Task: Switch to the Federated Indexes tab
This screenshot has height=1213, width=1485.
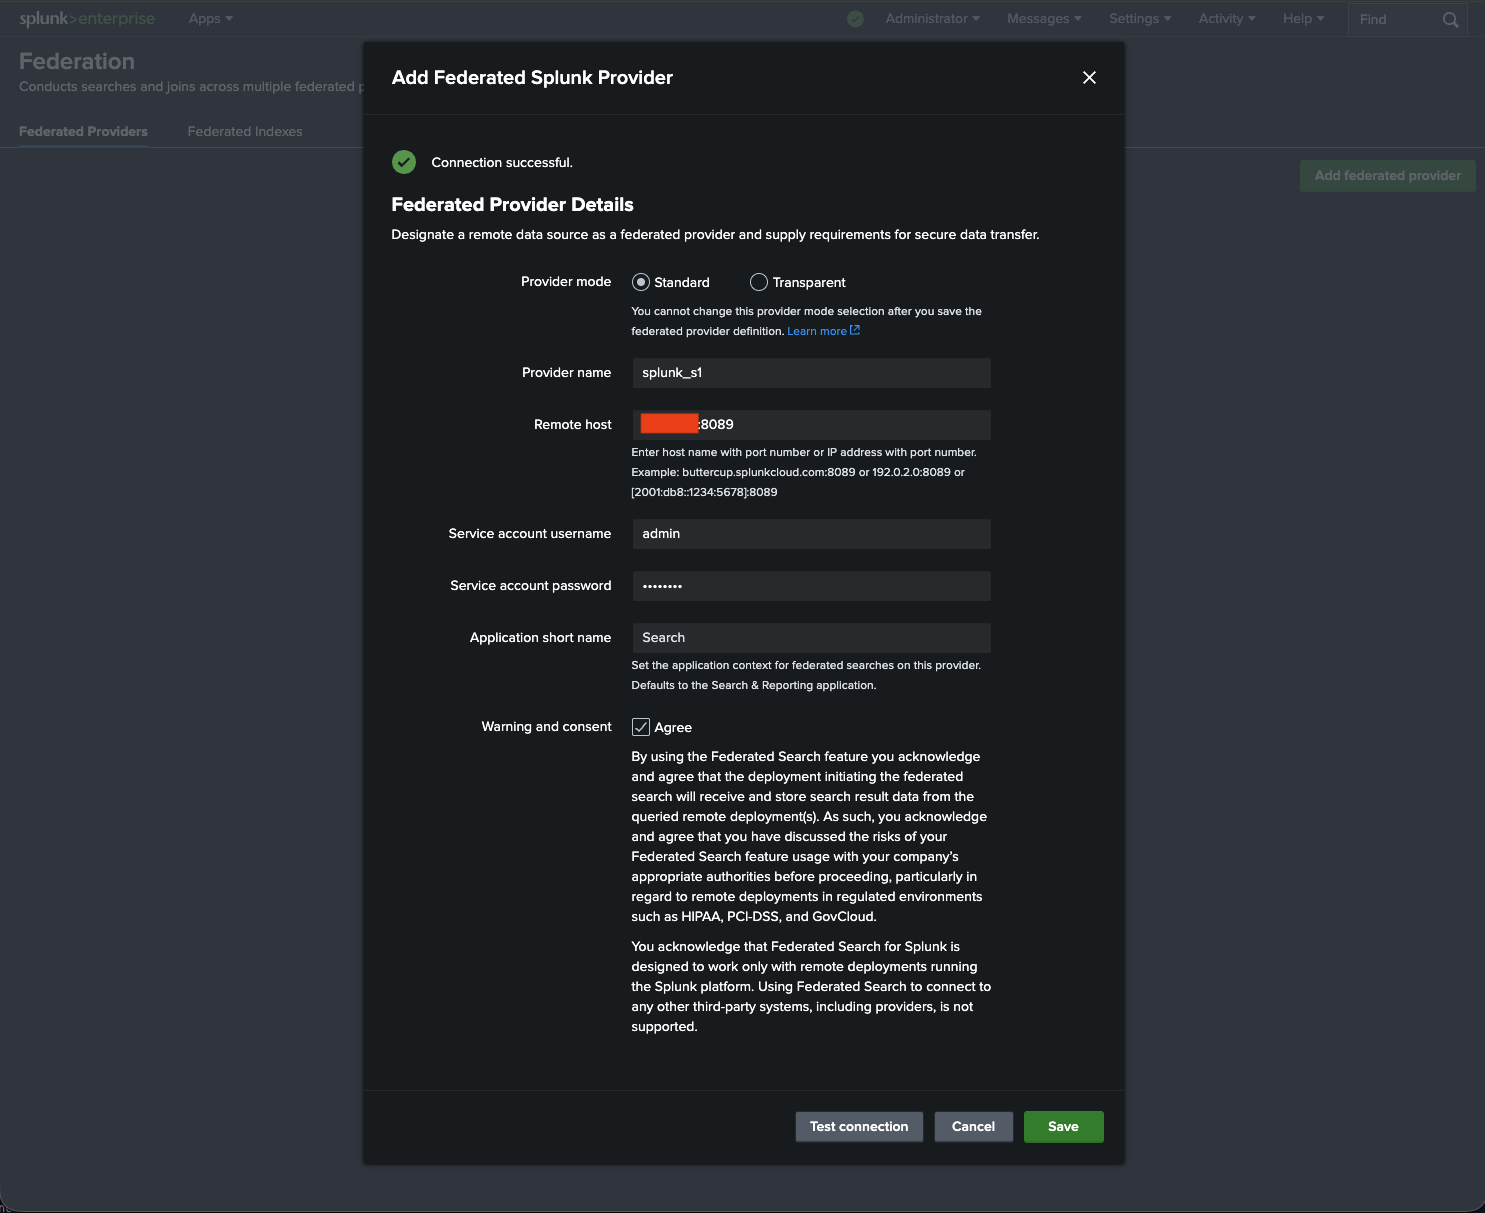Action: [x=245, y=131]
